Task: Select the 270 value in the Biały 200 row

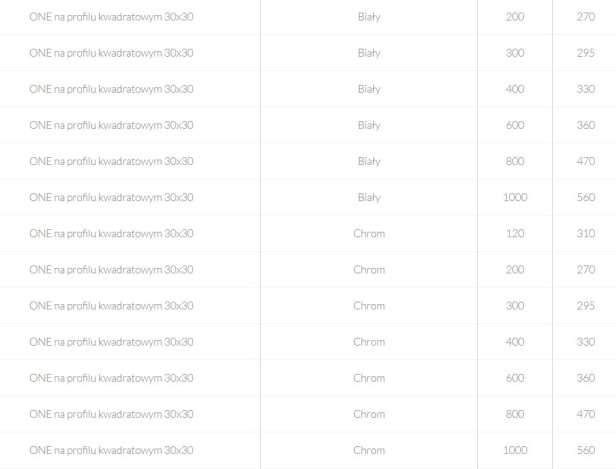Action: [x=585, y=17]
